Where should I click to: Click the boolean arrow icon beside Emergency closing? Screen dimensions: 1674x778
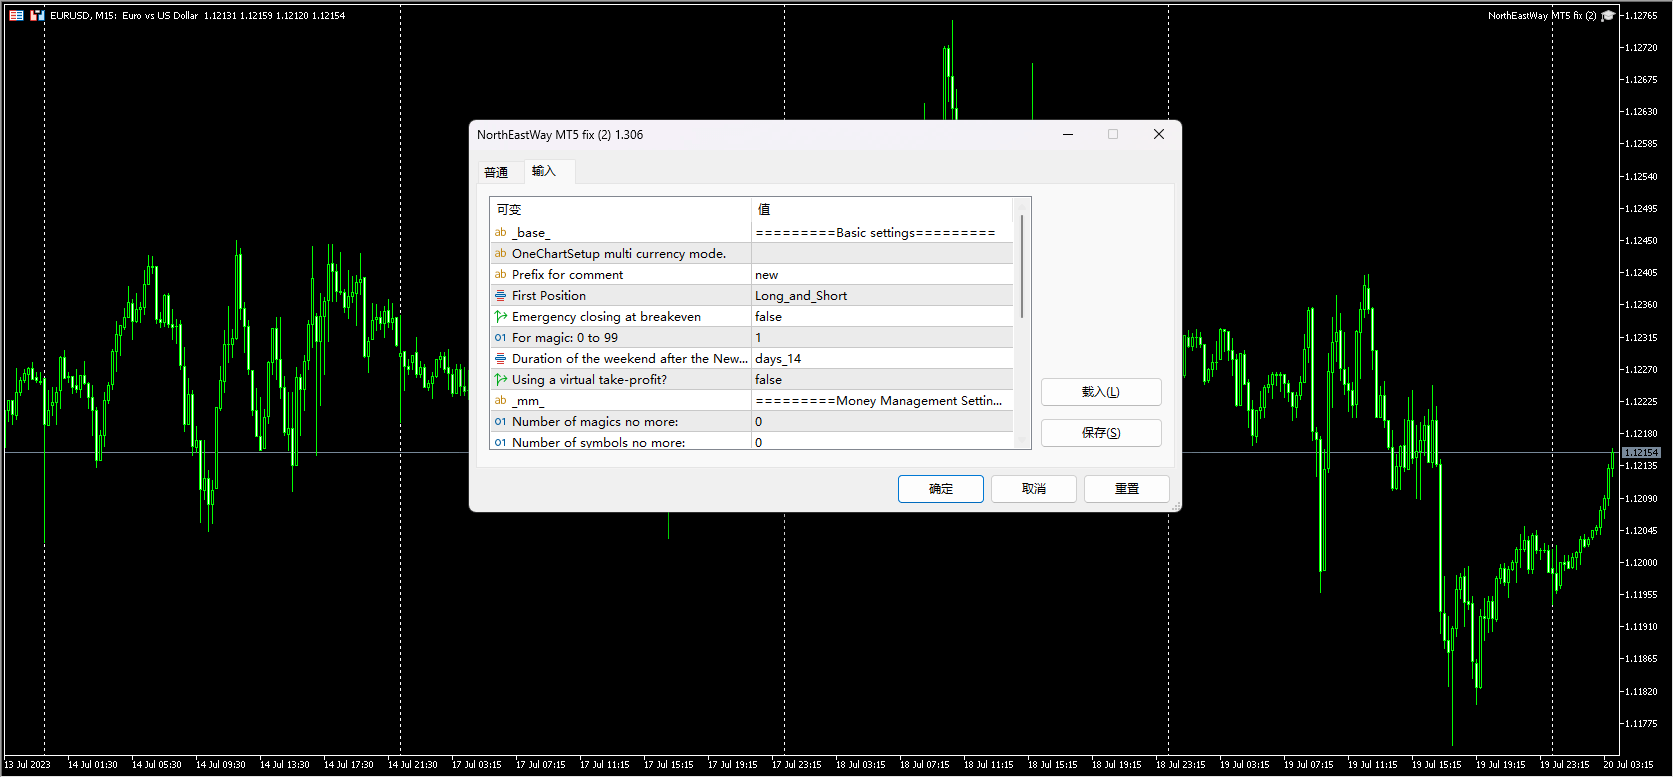(500, 317)
